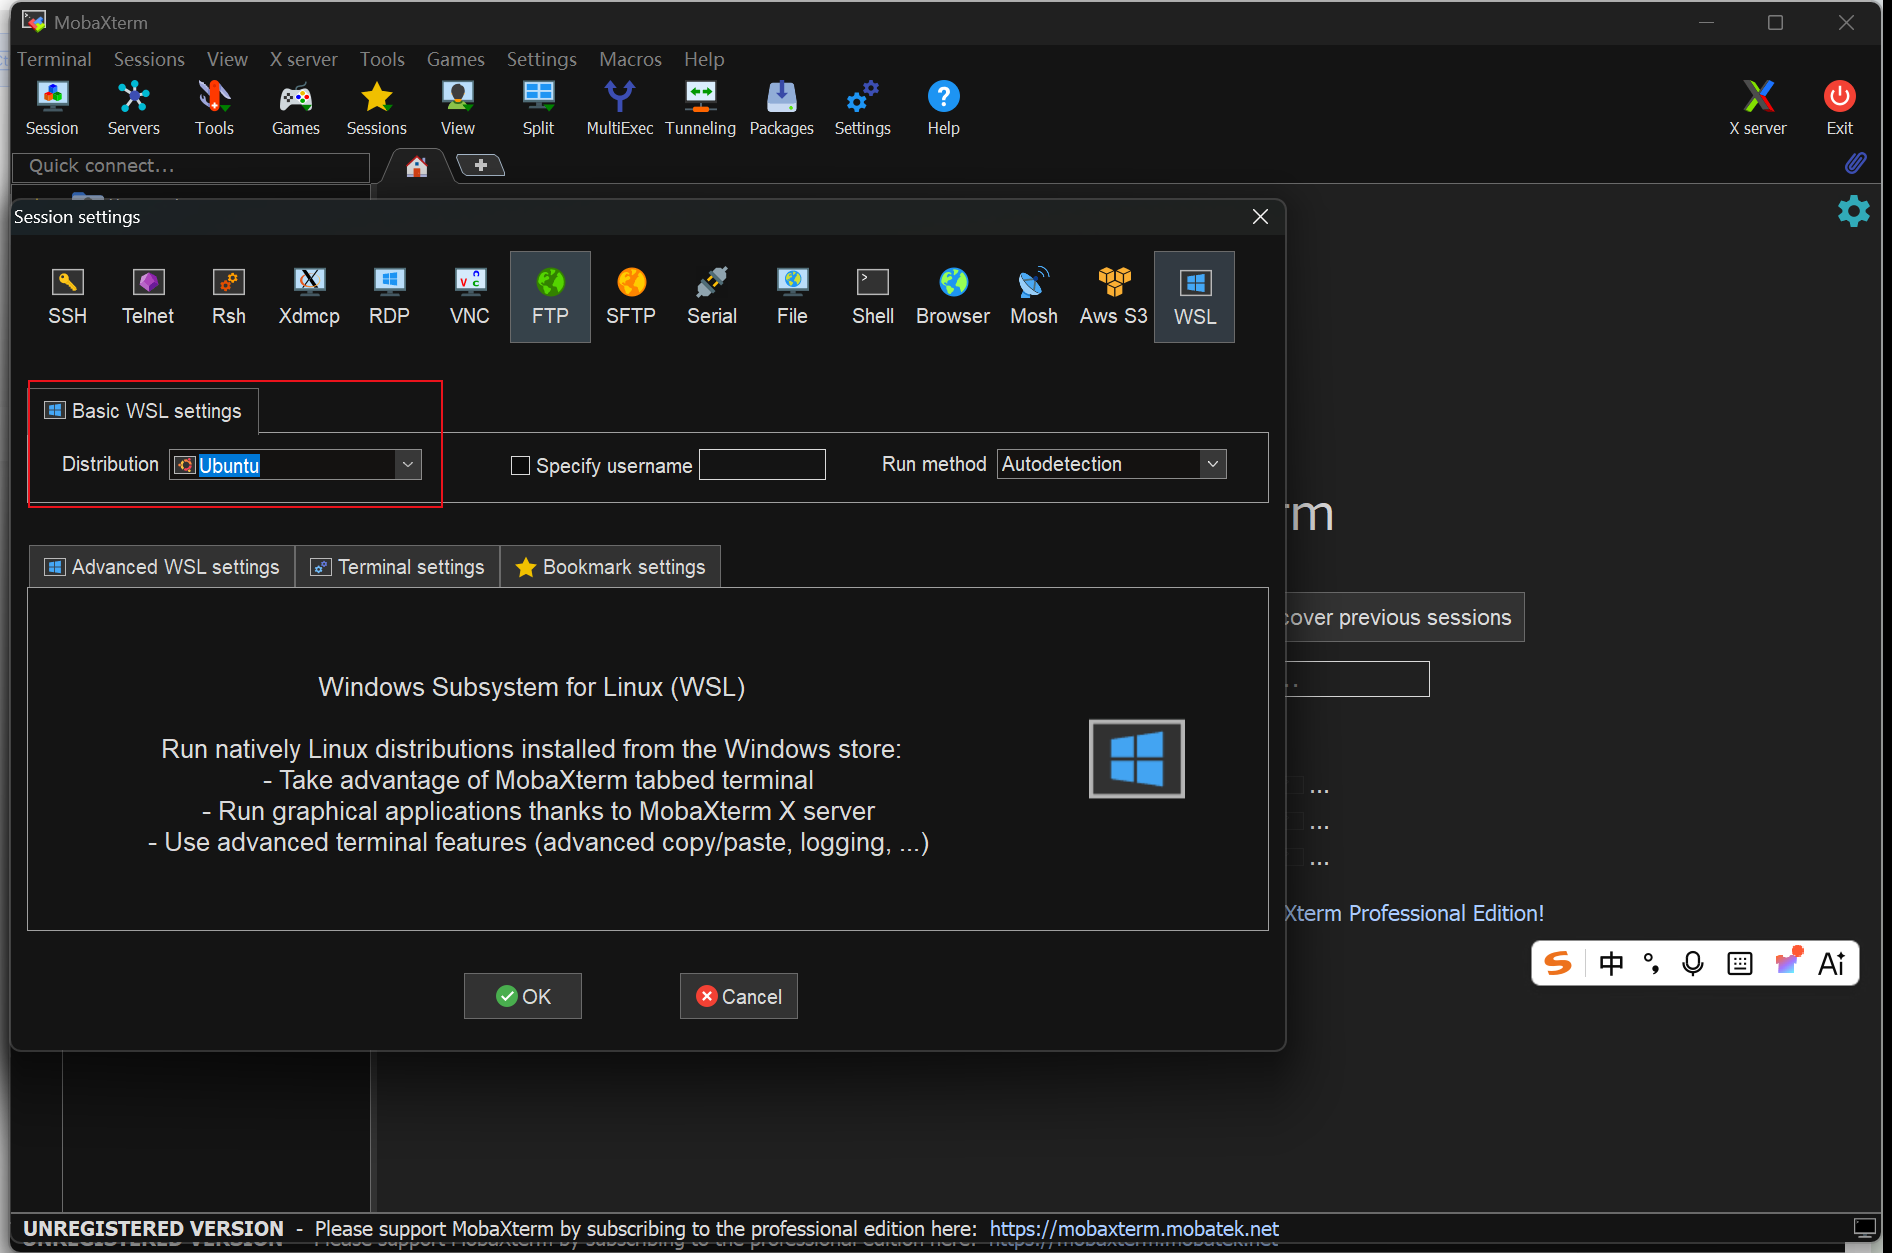This screenshot has width=1892, height=1253.
Task: Click the paperclip attach icon
Action: 1856,163
